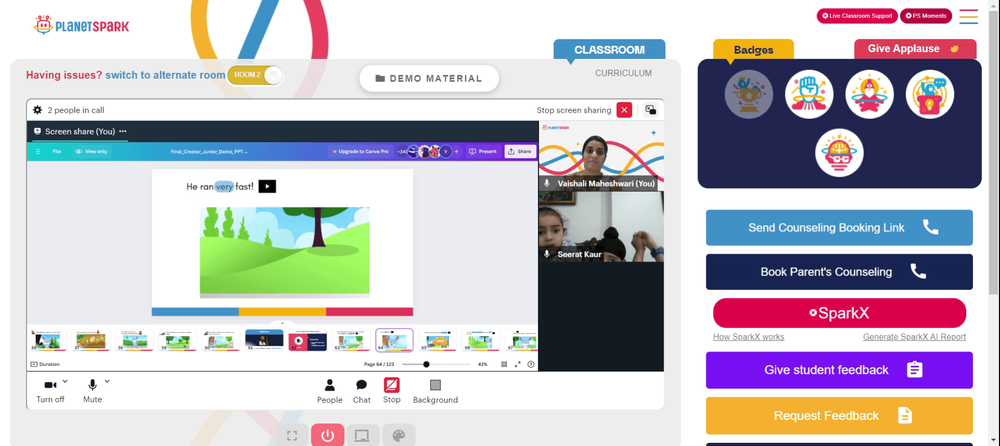Click the plus icon beside Canva avatars
Screen dimensions: 1000x446
pos(456,152)
